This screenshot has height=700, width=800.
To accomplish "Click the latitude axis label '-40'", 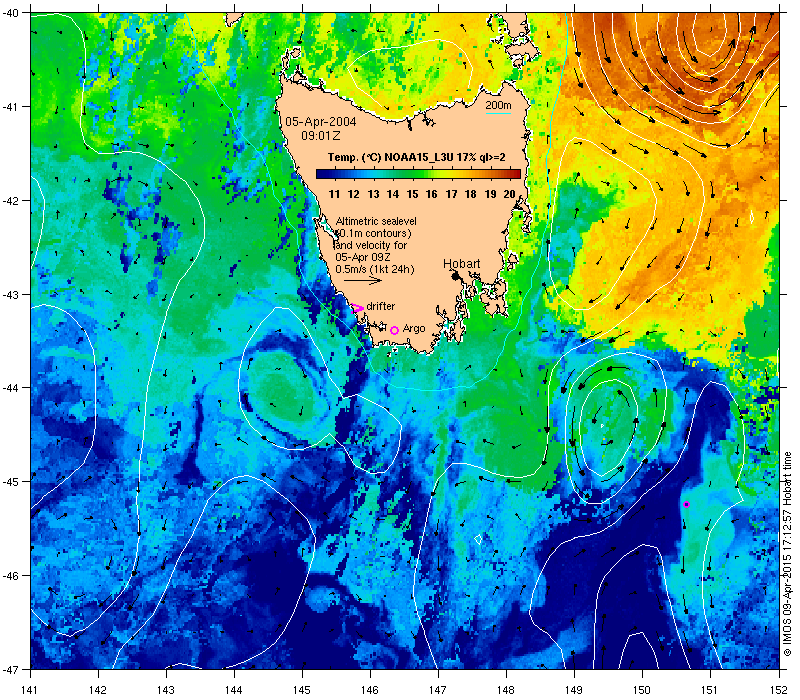I will click(10, 13).
